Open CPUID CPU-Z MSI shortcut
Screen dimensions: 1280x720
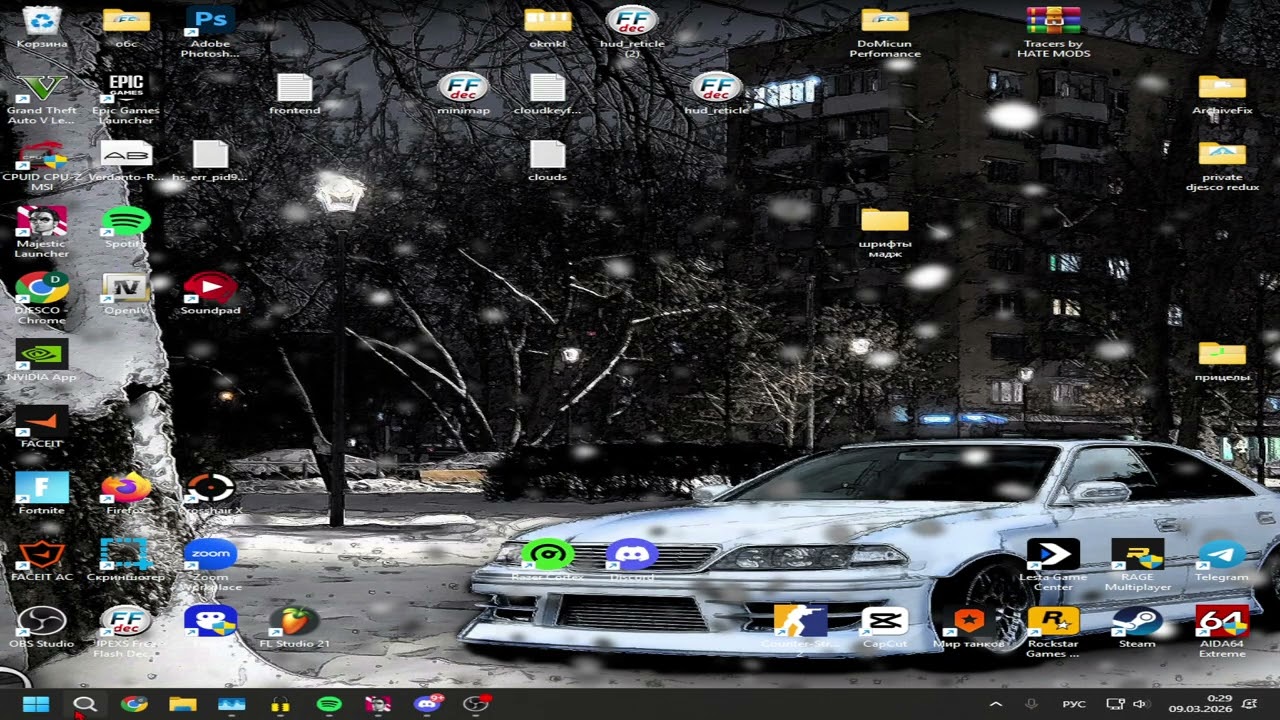tap(42, 165)
